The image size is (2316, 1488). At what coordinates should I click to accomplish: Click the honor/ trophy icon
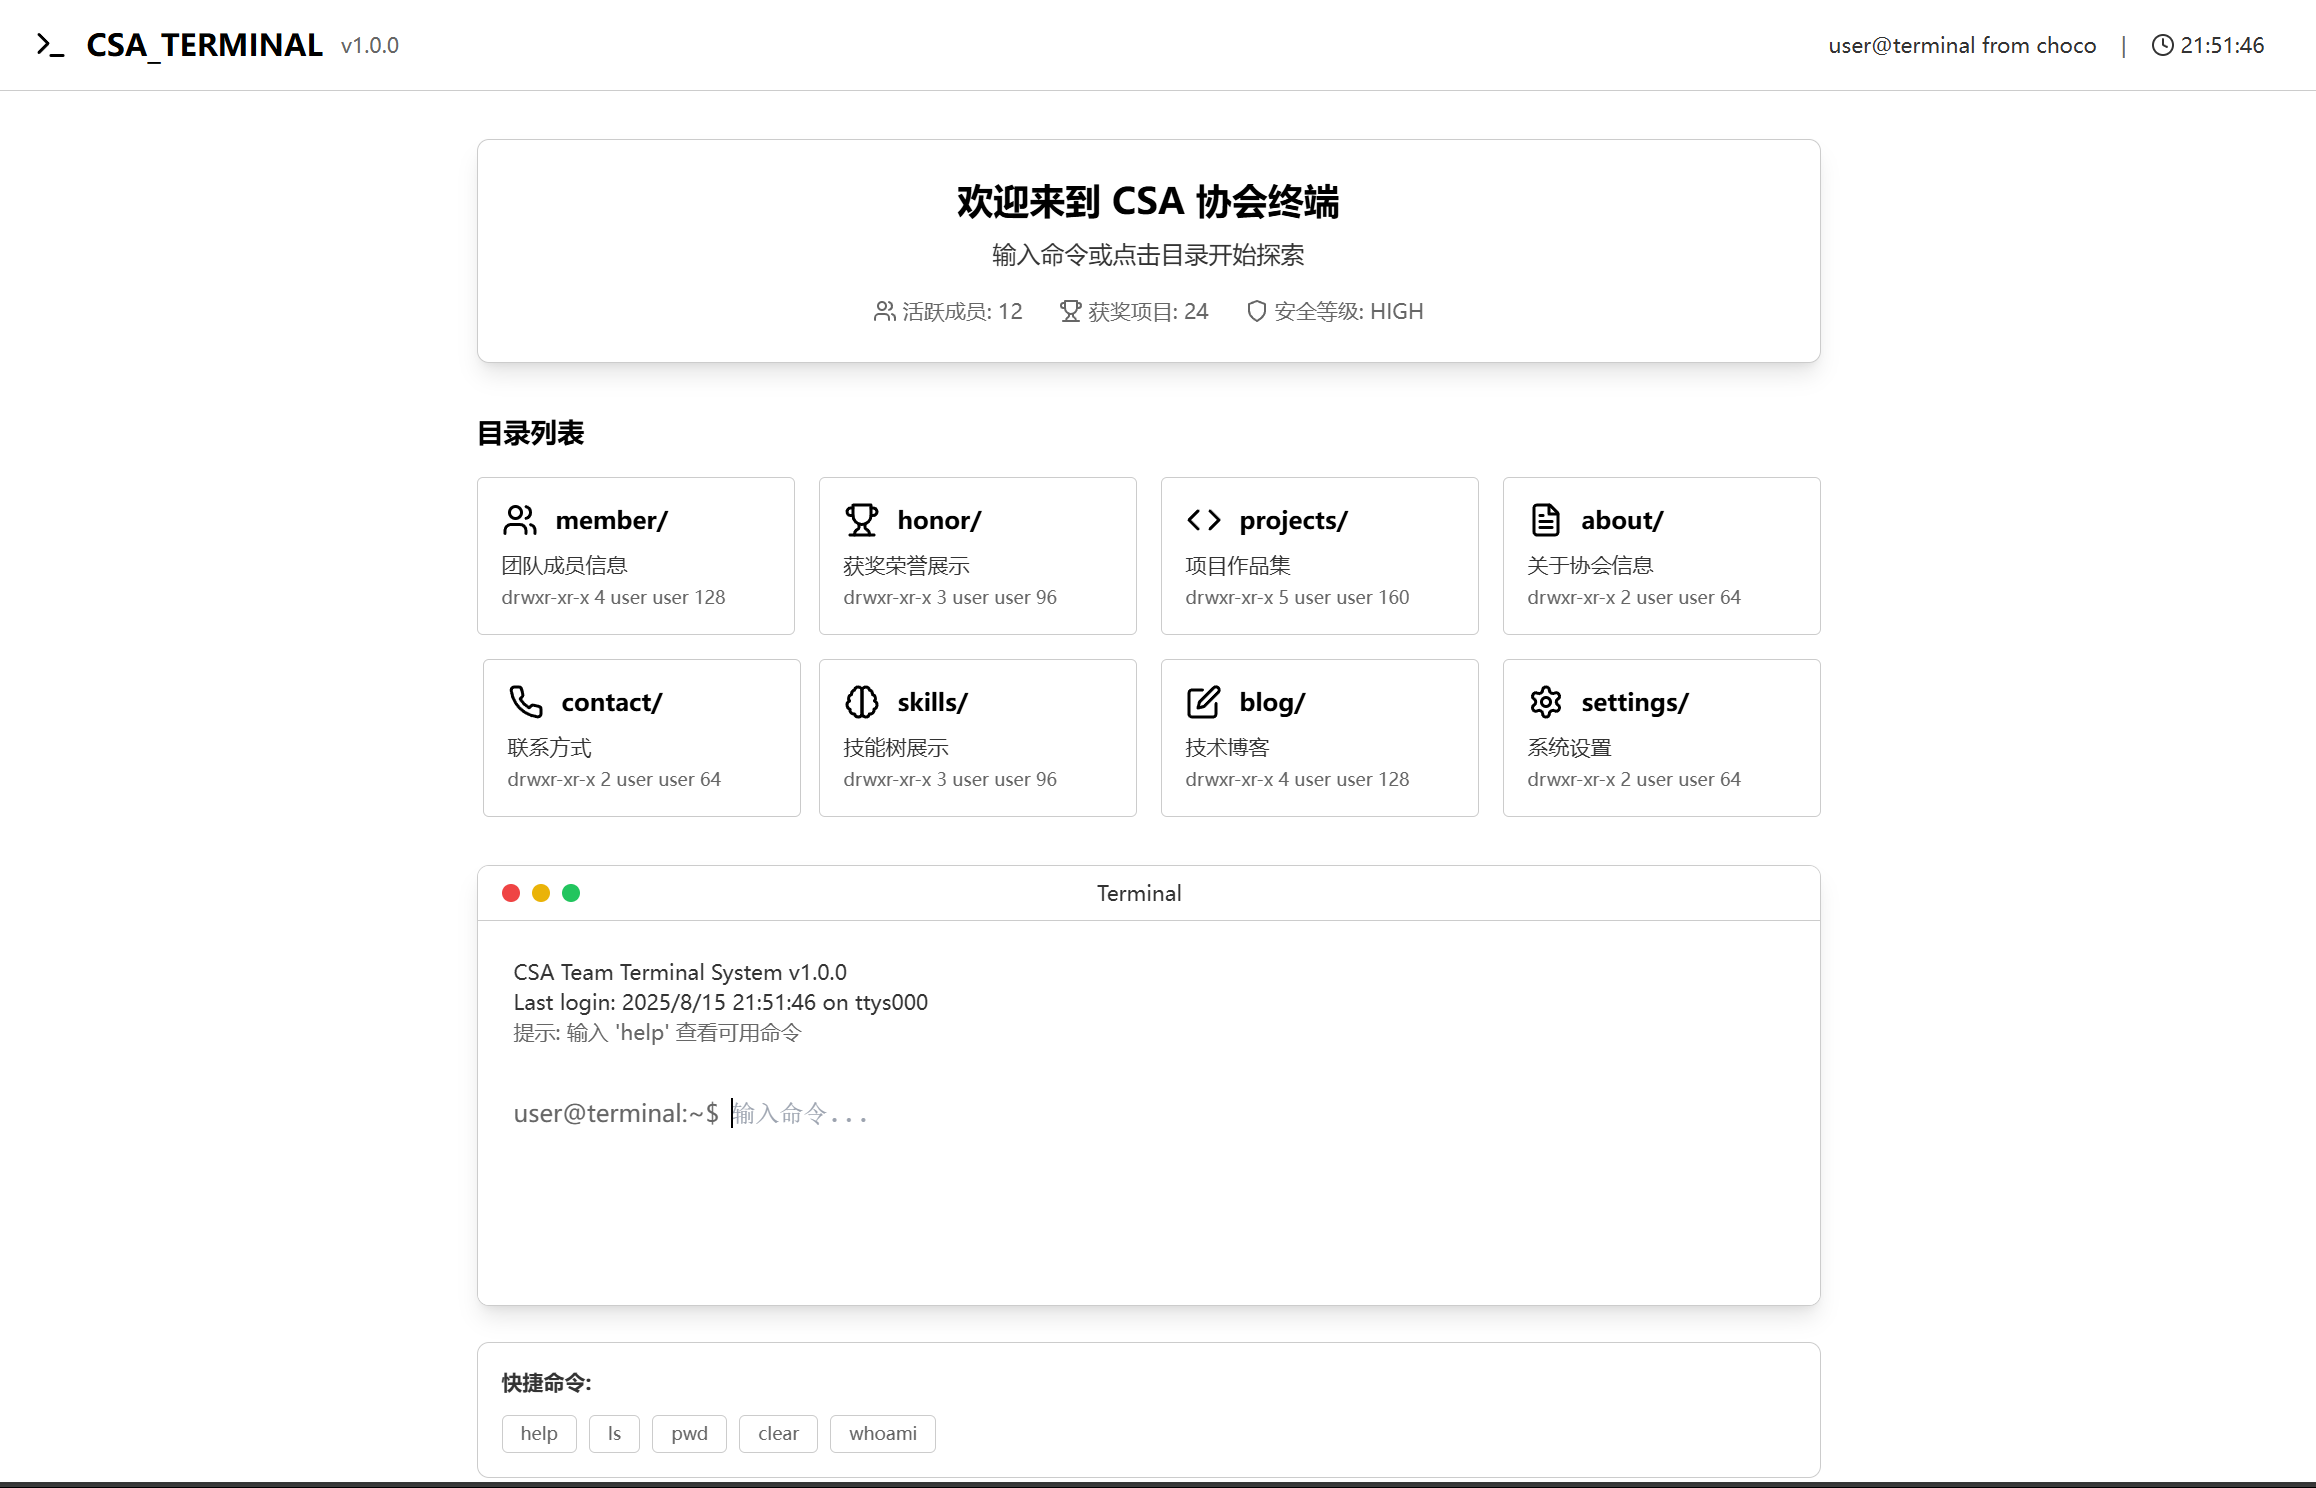point(861,520)
